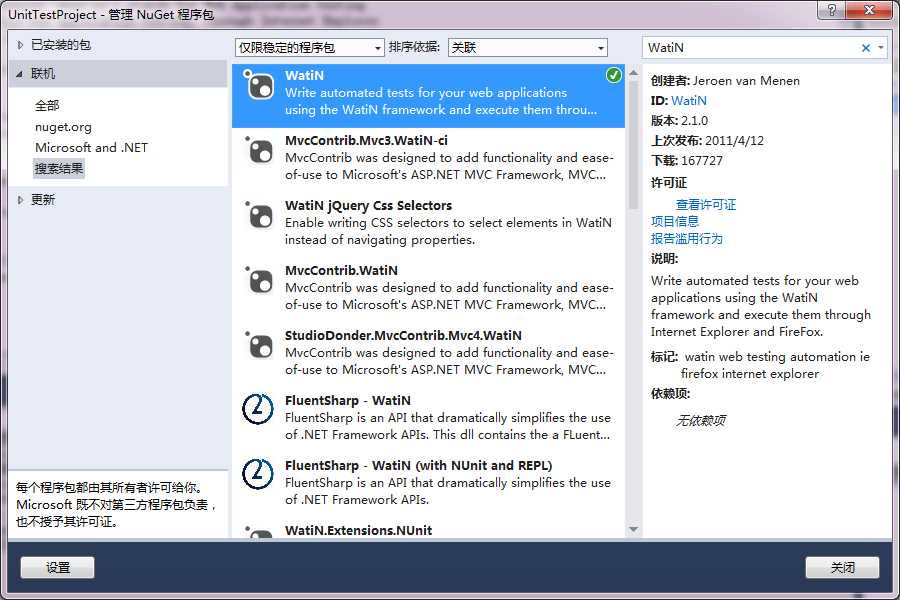
Task: Click the package list scrollbar down arrow
Action: [x=634, y=529]
